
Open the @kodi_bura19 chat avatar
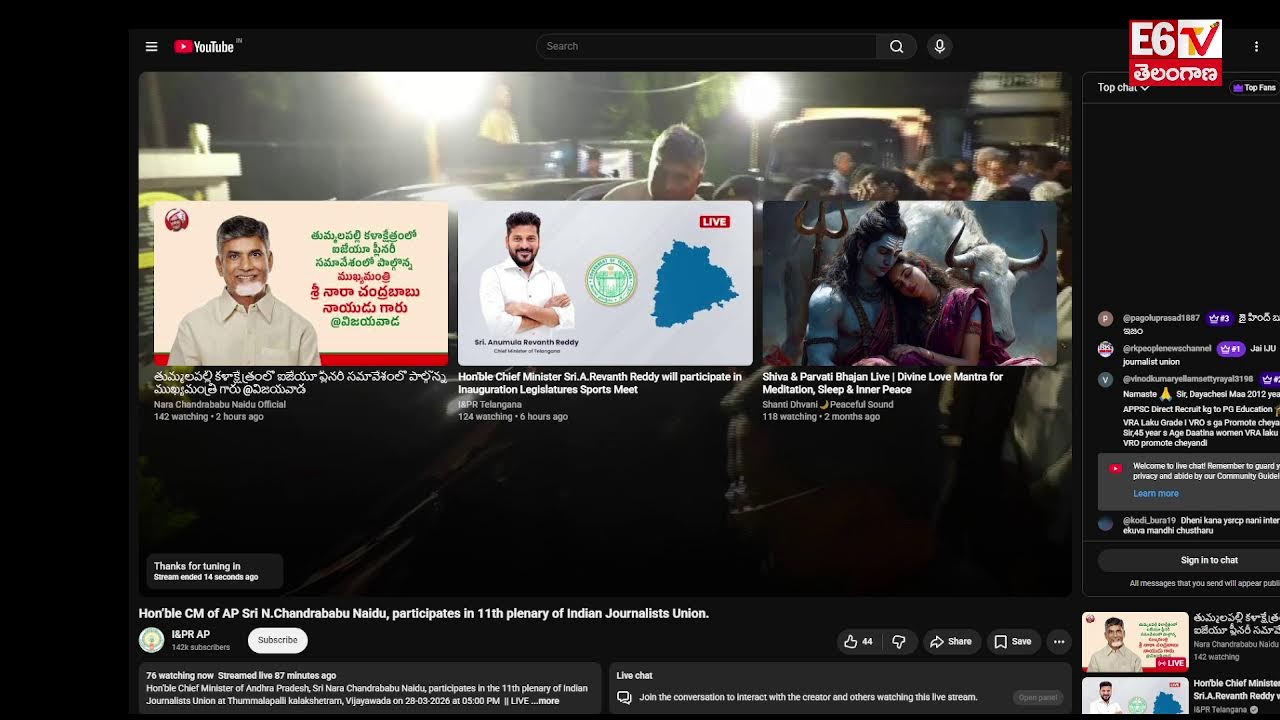point(1105,523)
